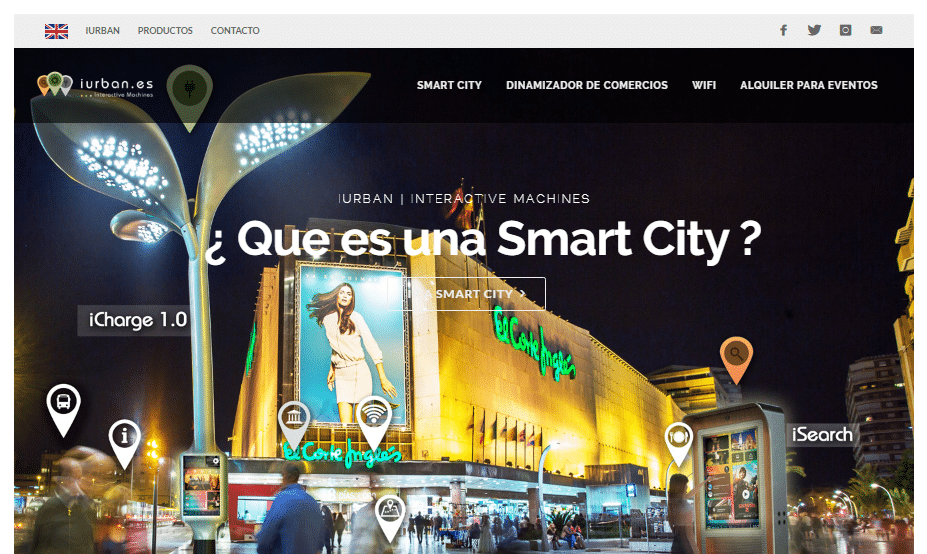Open the Facebook social icon
Screen dimensions: 927x554
[783, 30]
